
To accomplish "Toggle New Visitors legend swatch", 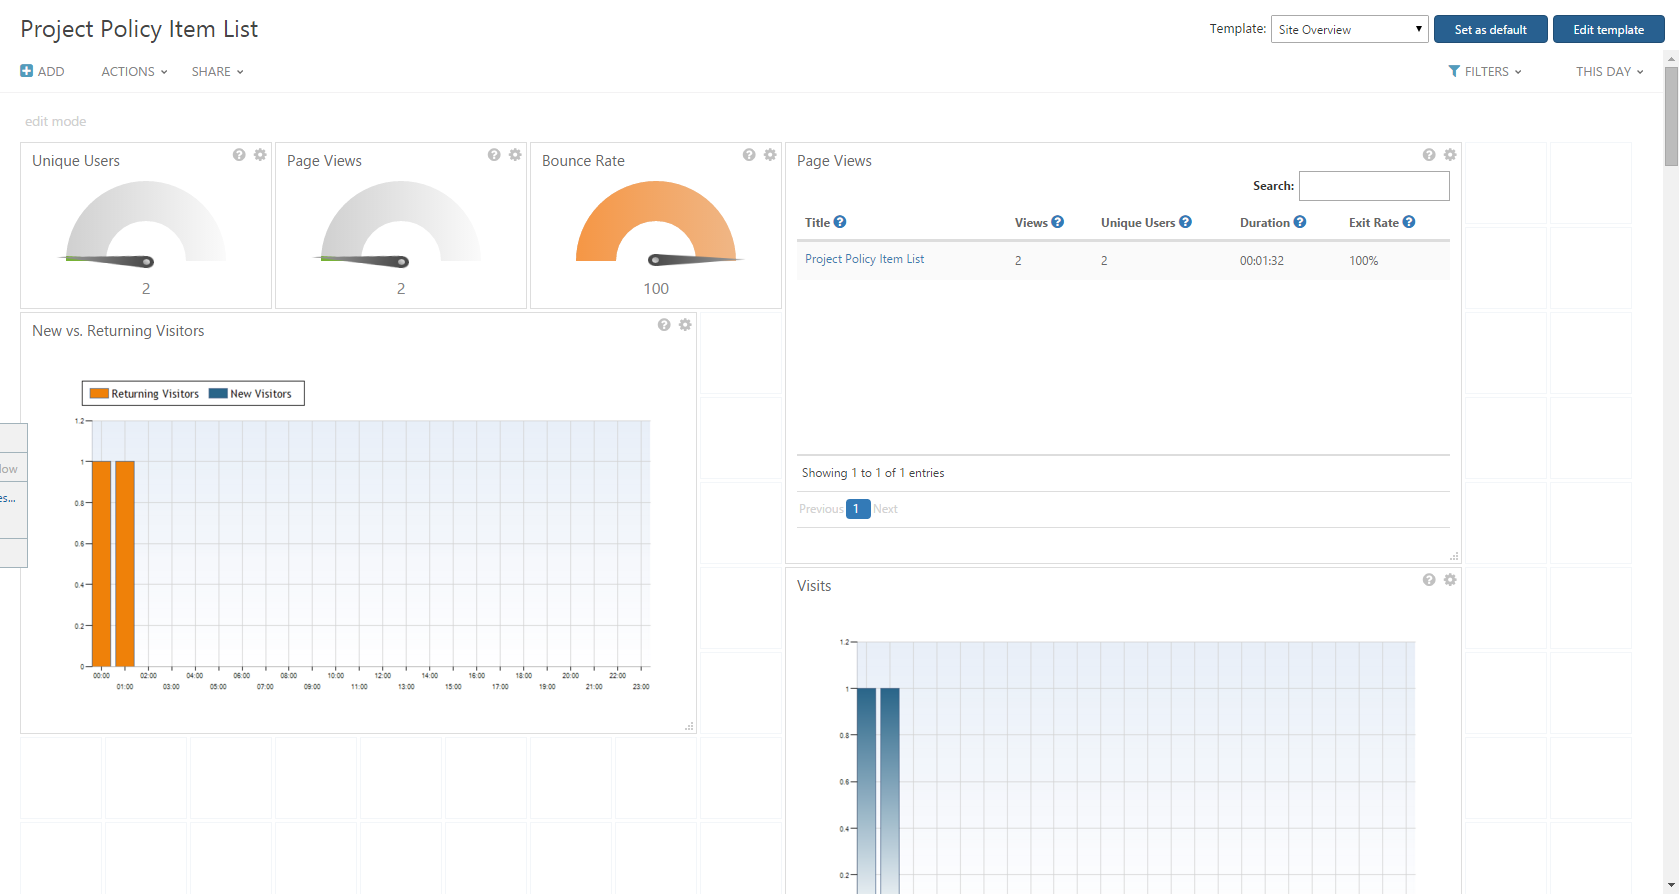I will tap(218, 393).
